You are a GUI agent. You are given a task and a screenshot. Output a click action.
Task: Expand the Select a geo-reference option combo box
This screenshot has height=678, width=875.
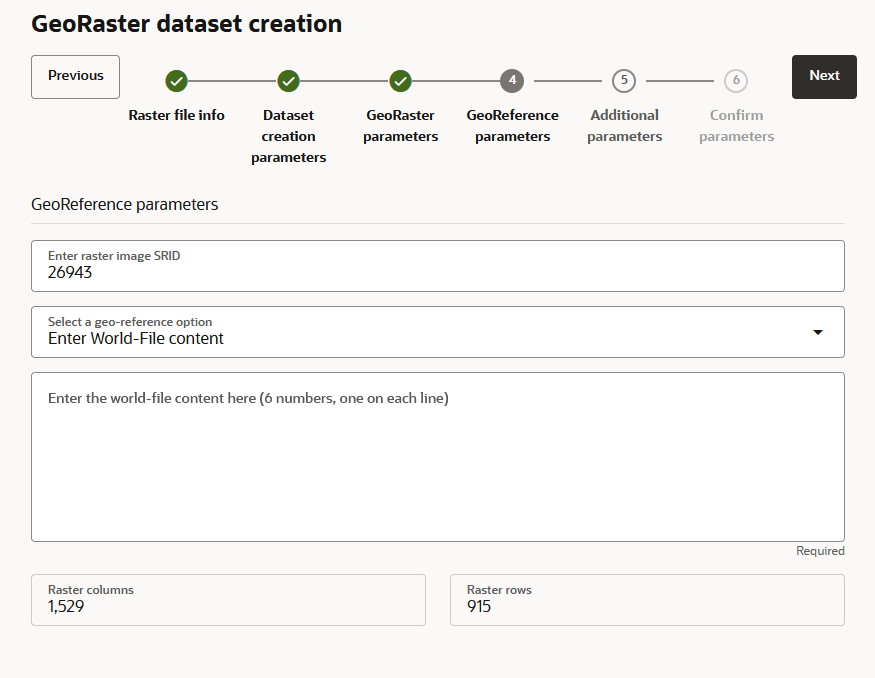438,331
